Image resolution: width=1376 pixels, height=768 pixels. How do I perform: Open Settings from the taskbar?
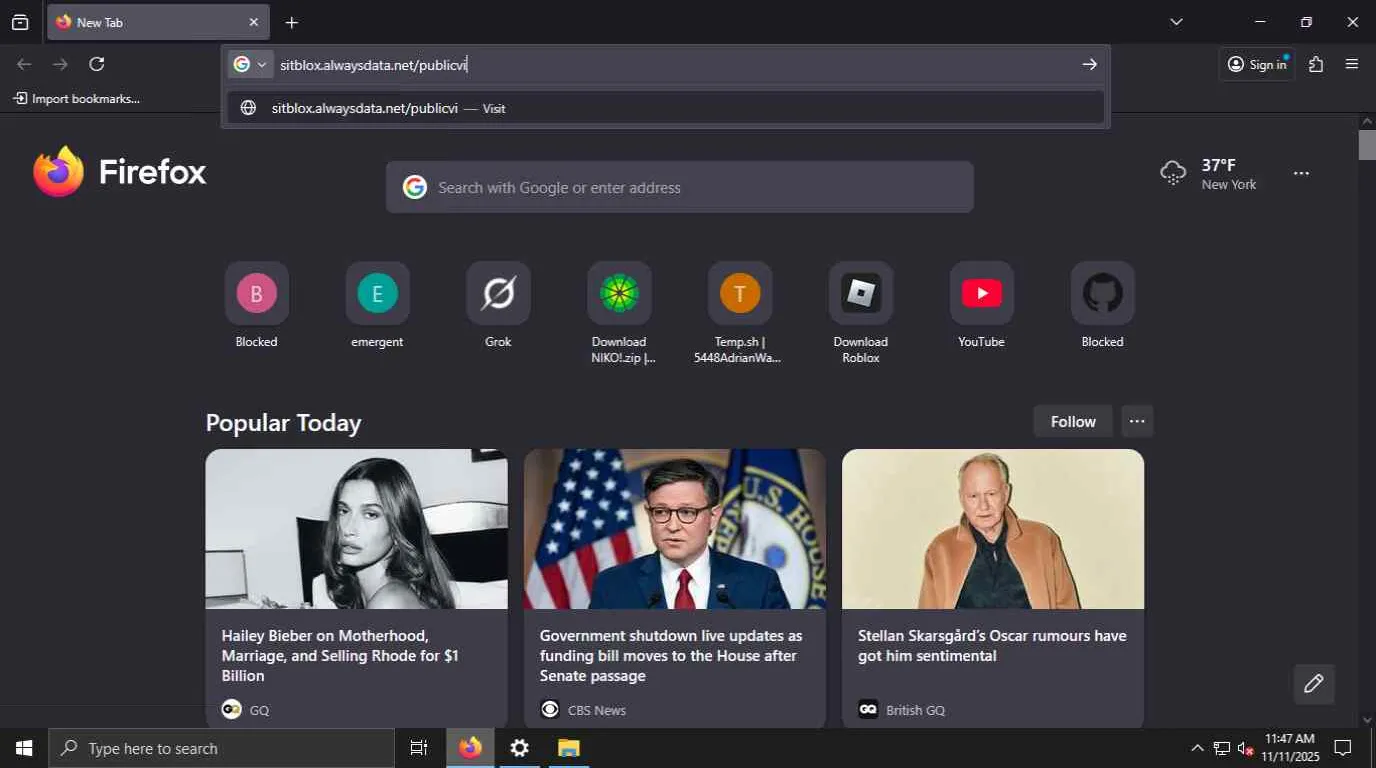(519, 748)
